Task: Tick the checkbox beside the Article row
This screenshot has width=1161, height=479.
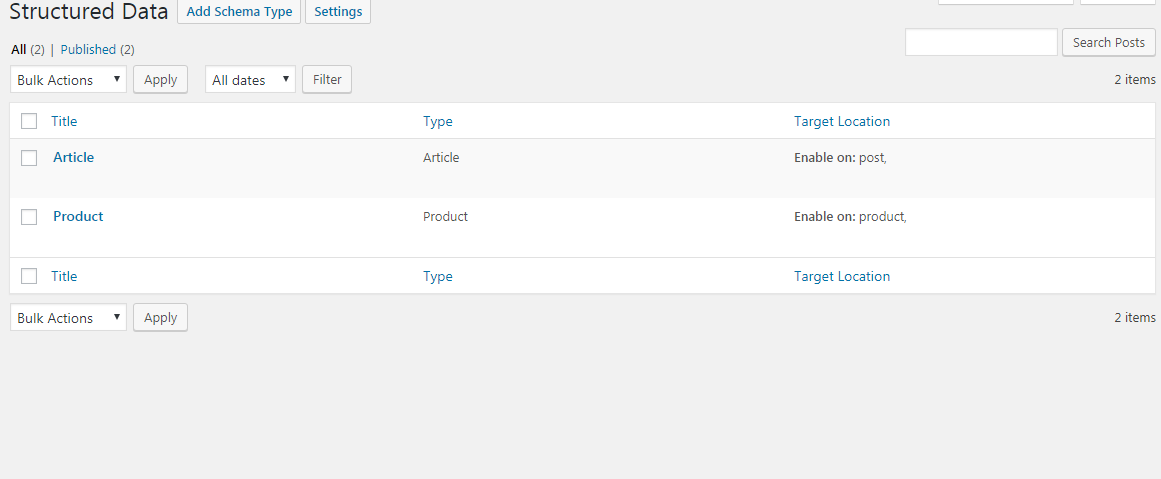Action: click(x=29, y=158)
